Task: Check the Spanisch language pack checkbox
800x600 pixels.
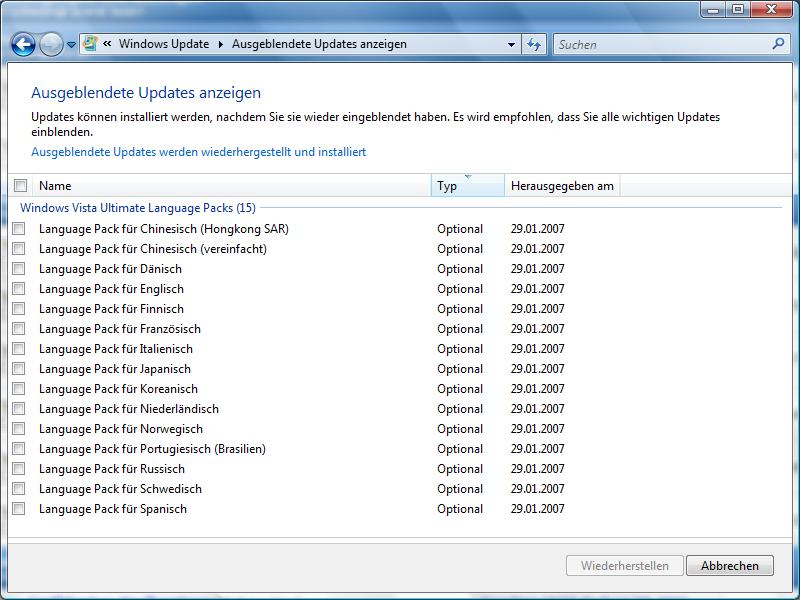Action: [19, 509]
